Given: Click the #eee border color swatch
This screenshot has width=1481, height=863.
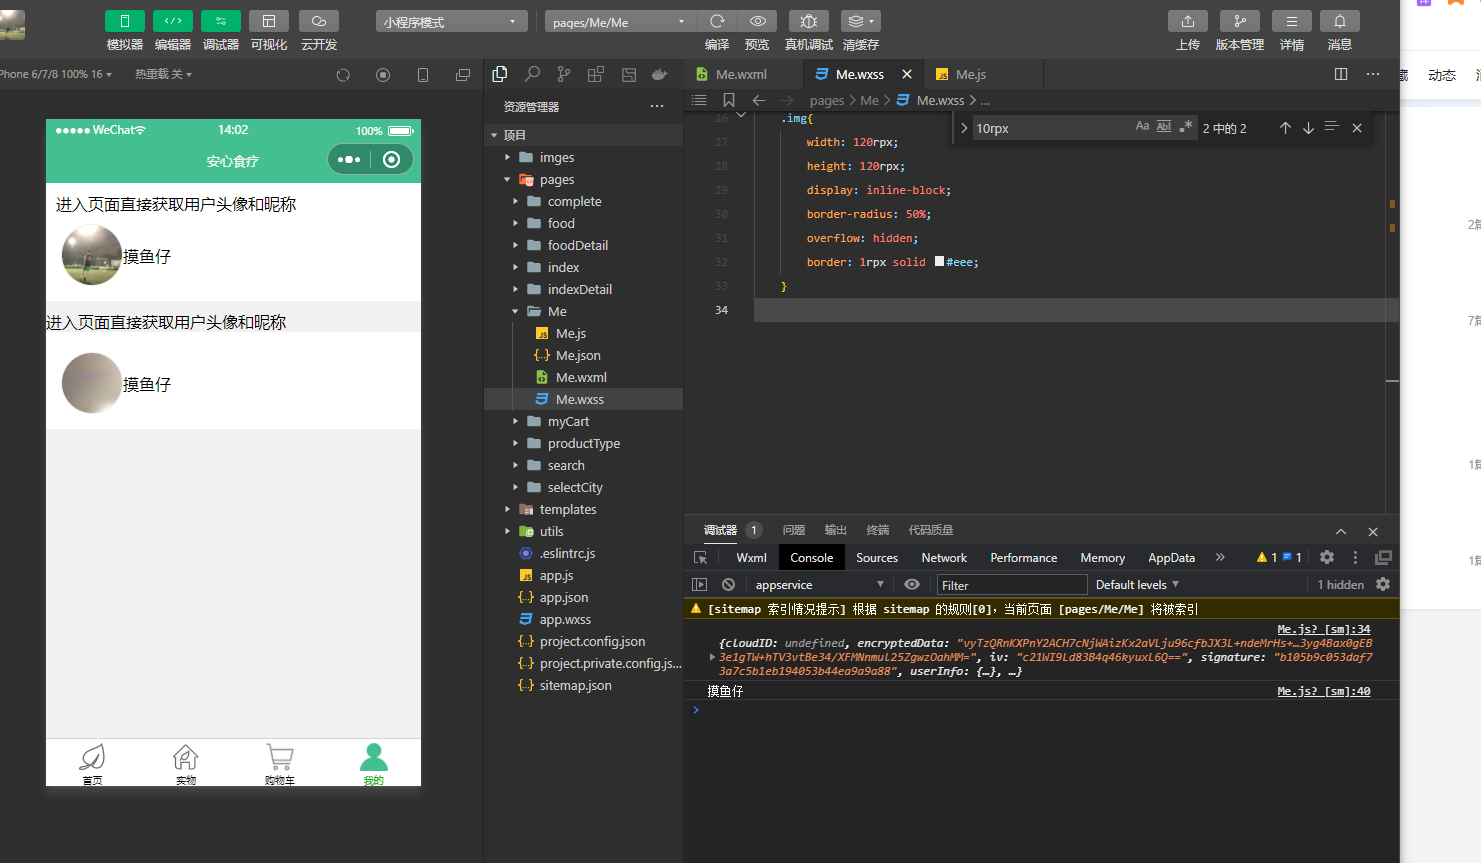Looking at the screenshot, I should [939, 262].
